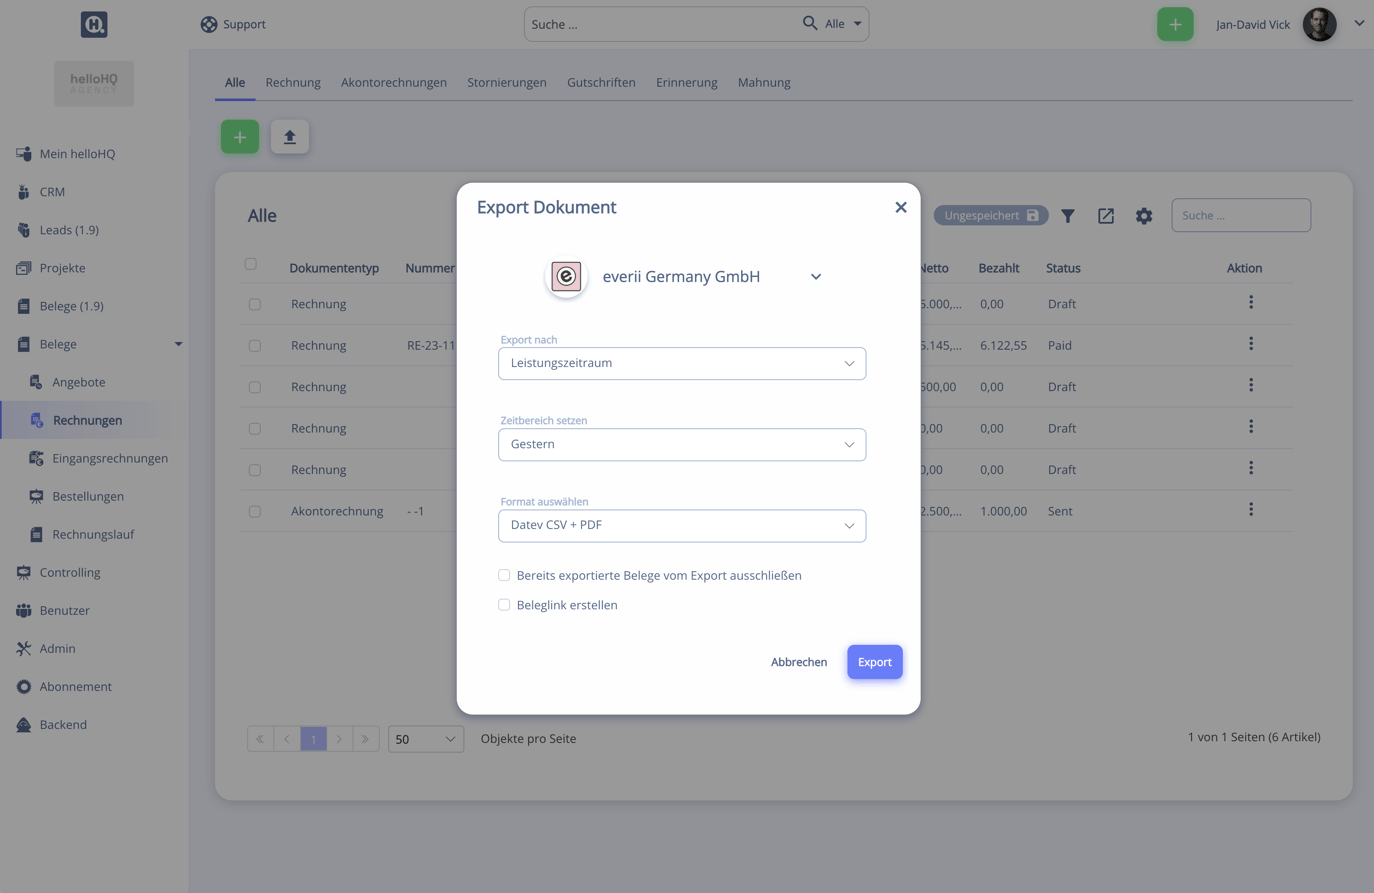The height and width of the screenshot is (893, 1374).
Task: Expand the Zeitbereich setzen dropdown
Action: tap(682, 444)
